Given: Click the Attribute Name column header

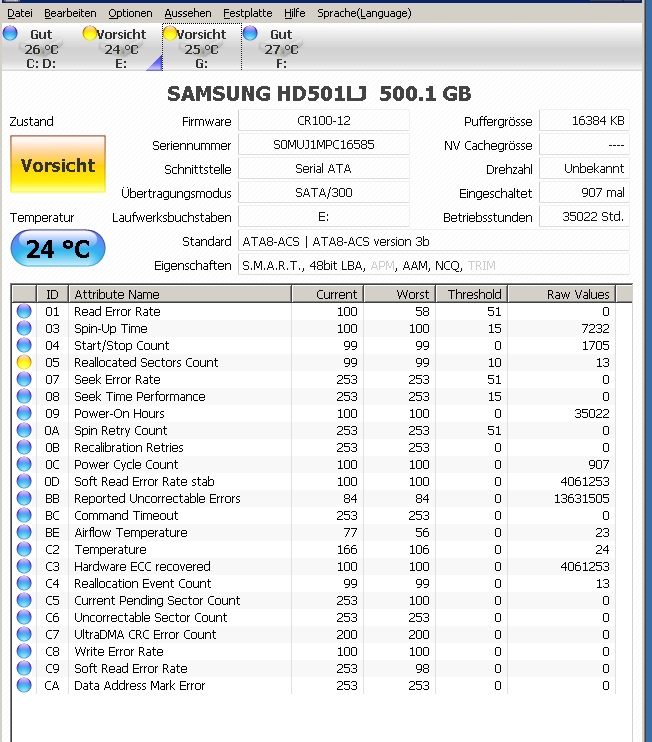Looking at the screenshot, I should click(180, 294).
